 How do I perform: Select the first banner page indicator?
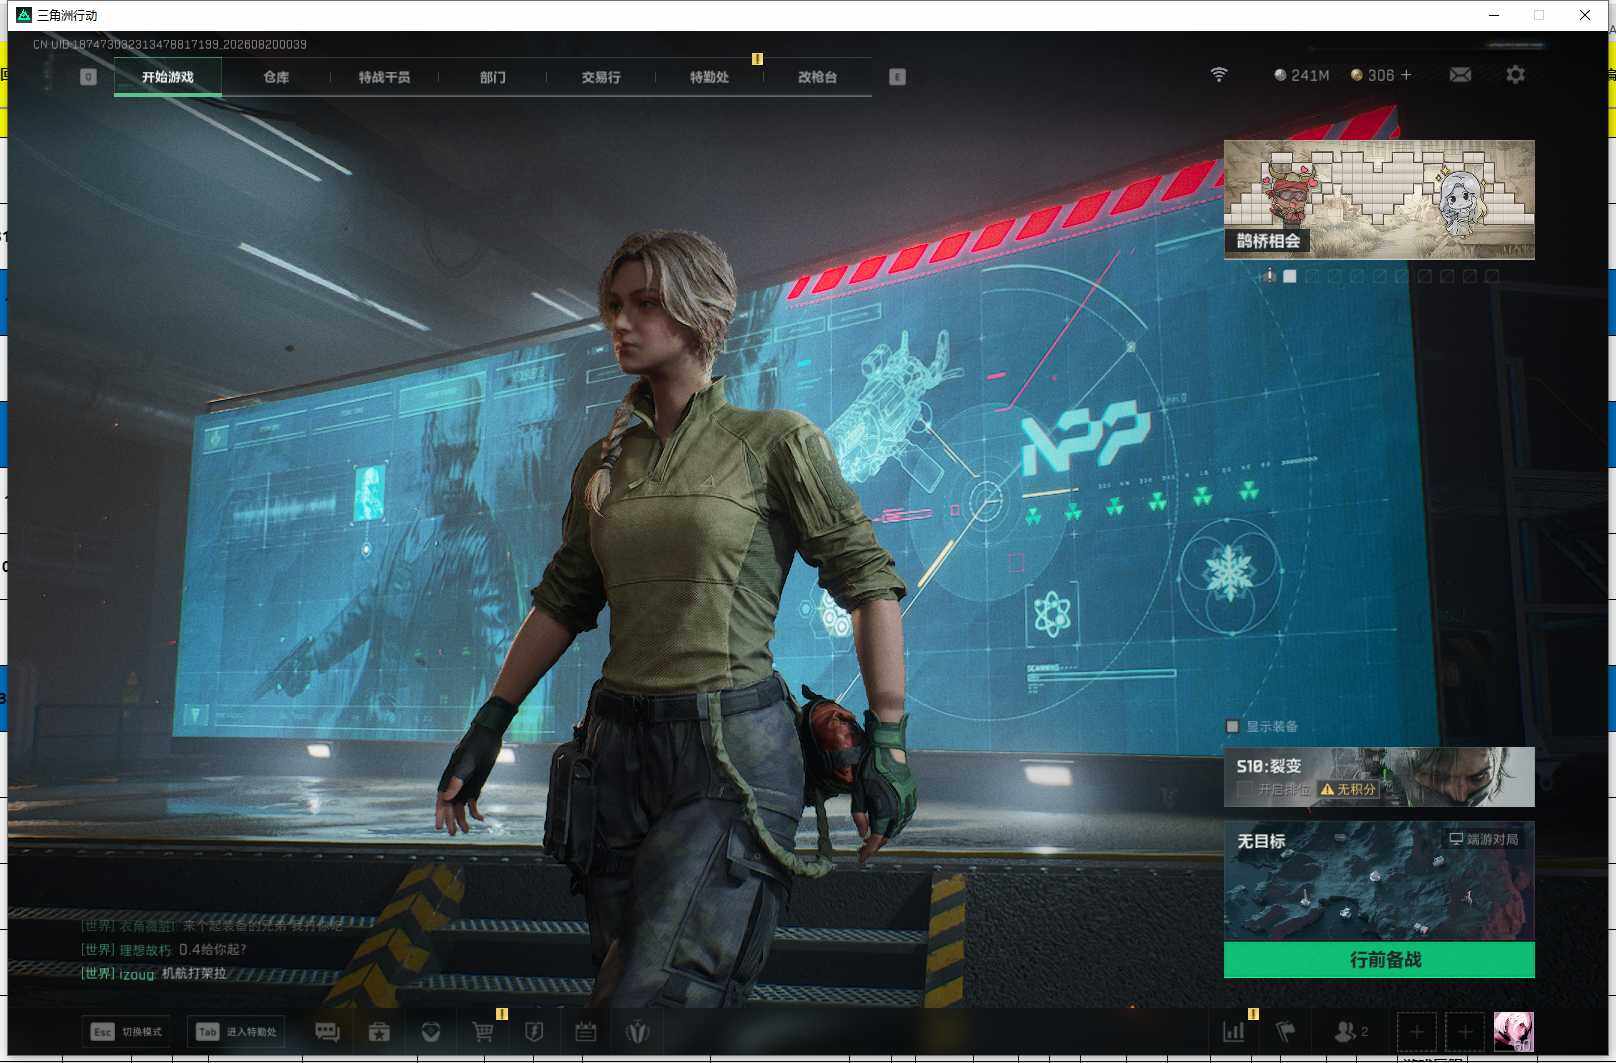pos(1290,276)
